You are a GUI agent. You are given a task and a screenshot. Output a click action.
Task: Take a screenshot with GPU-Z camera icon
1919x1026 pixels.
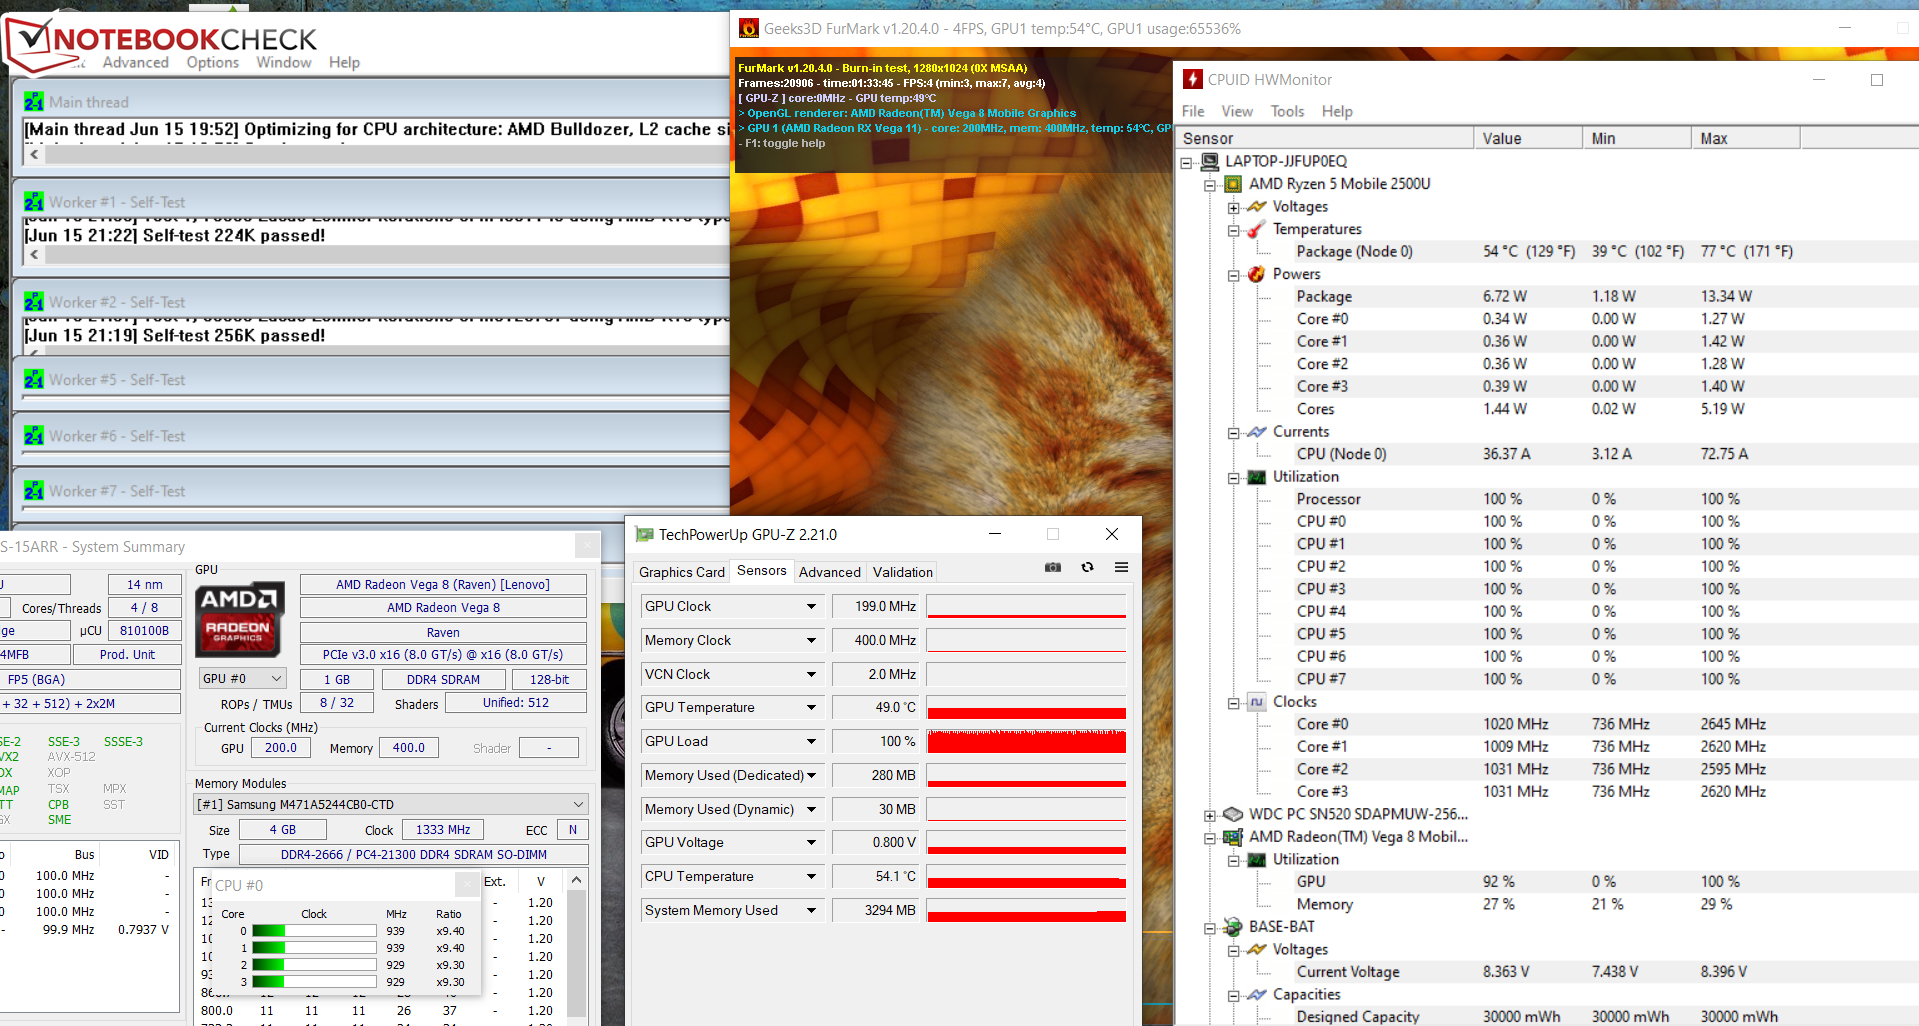(1053, 567)
